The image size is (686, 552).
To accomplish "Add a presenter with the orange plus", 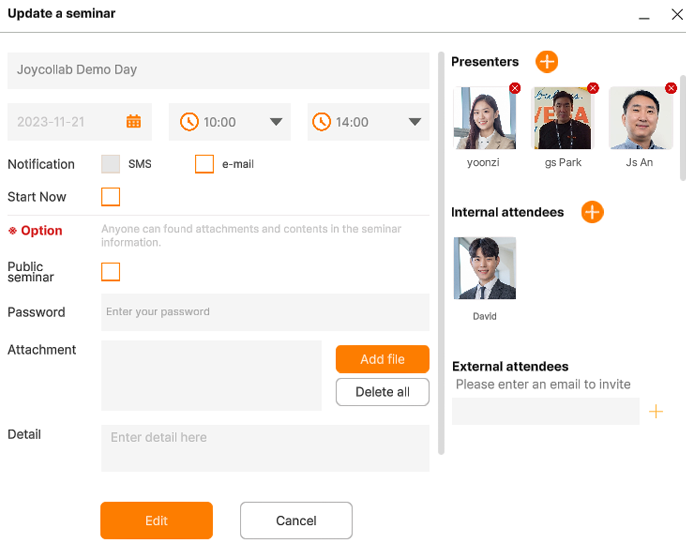I will pos(546,62).
